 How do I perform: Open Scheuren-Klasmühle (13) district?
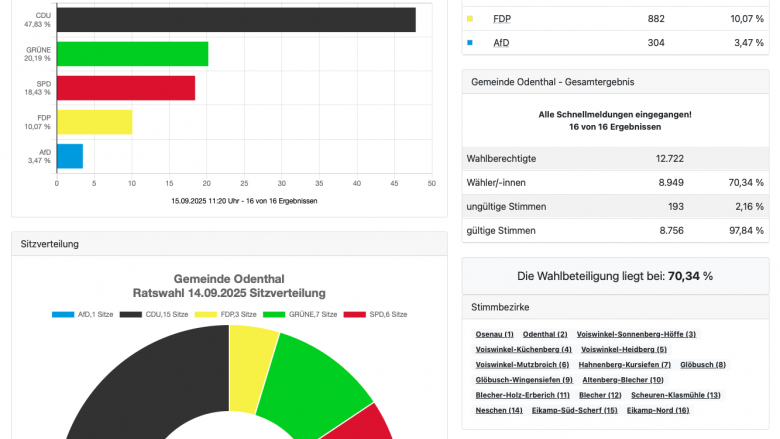(x=676, y=395)
